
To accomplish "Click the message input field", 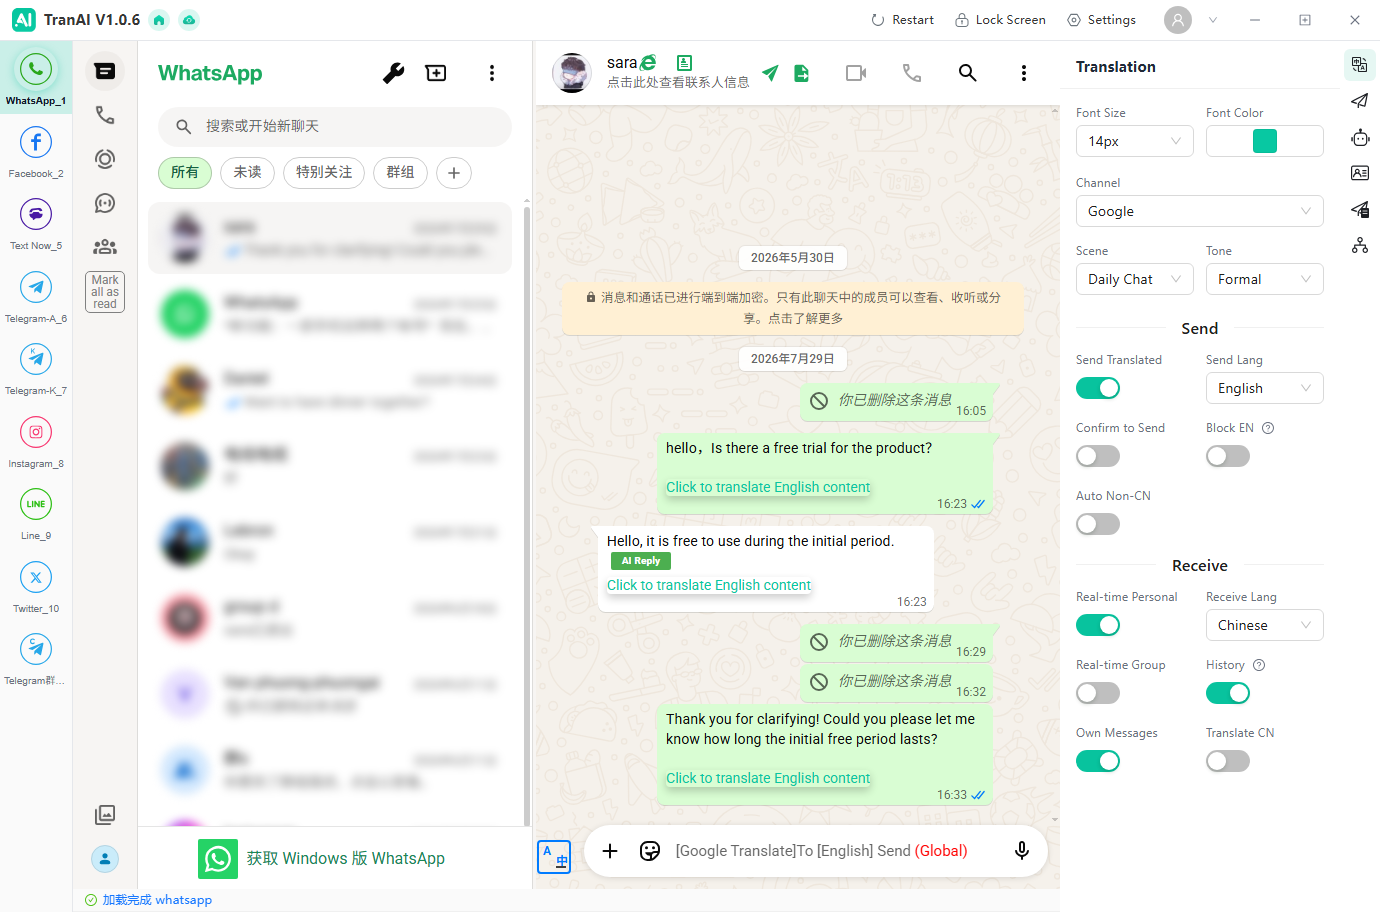I will coord(835,851).
